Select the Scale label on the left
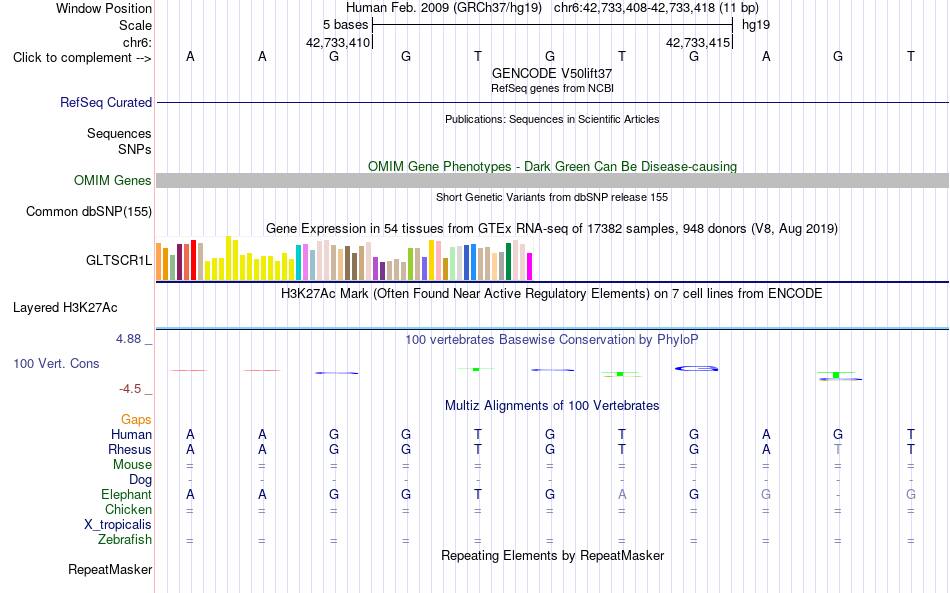 tap(135, 25)
